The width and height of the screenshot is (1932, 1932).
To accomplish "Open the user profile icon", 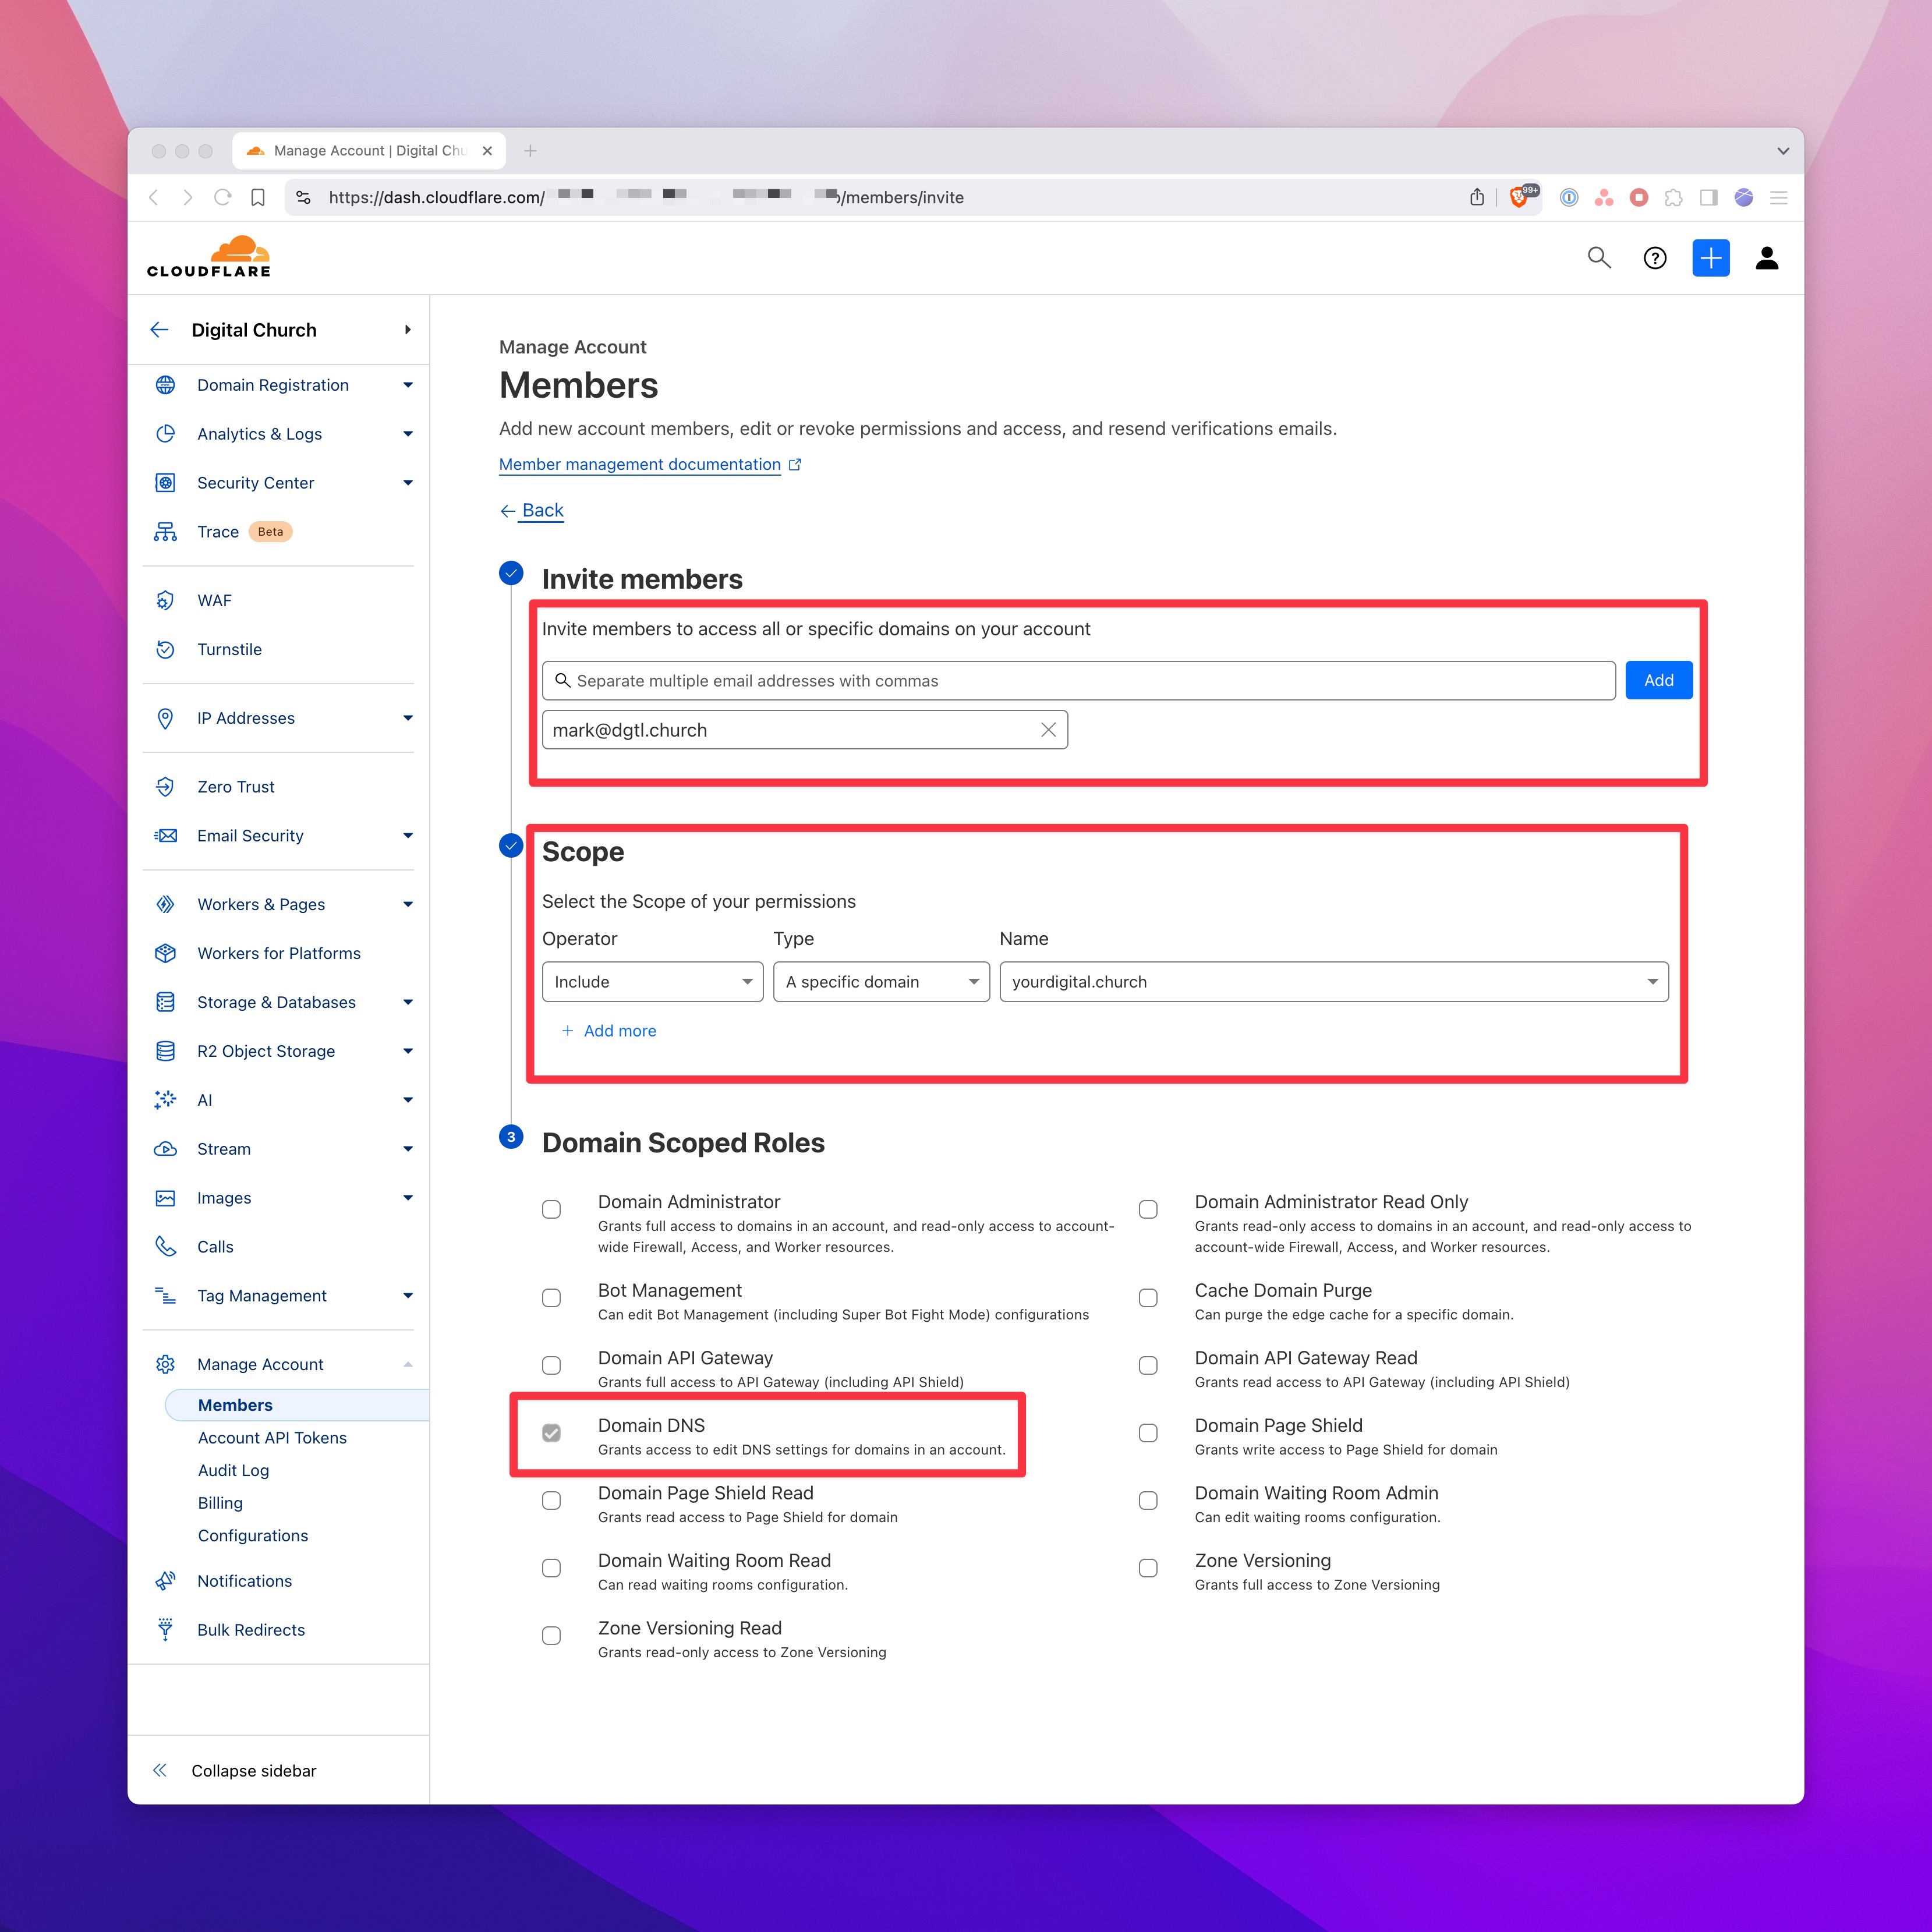I will click(1767, 258).
